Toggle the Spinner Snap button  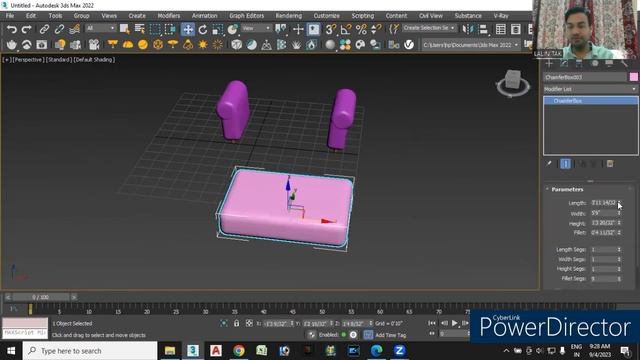376,29
